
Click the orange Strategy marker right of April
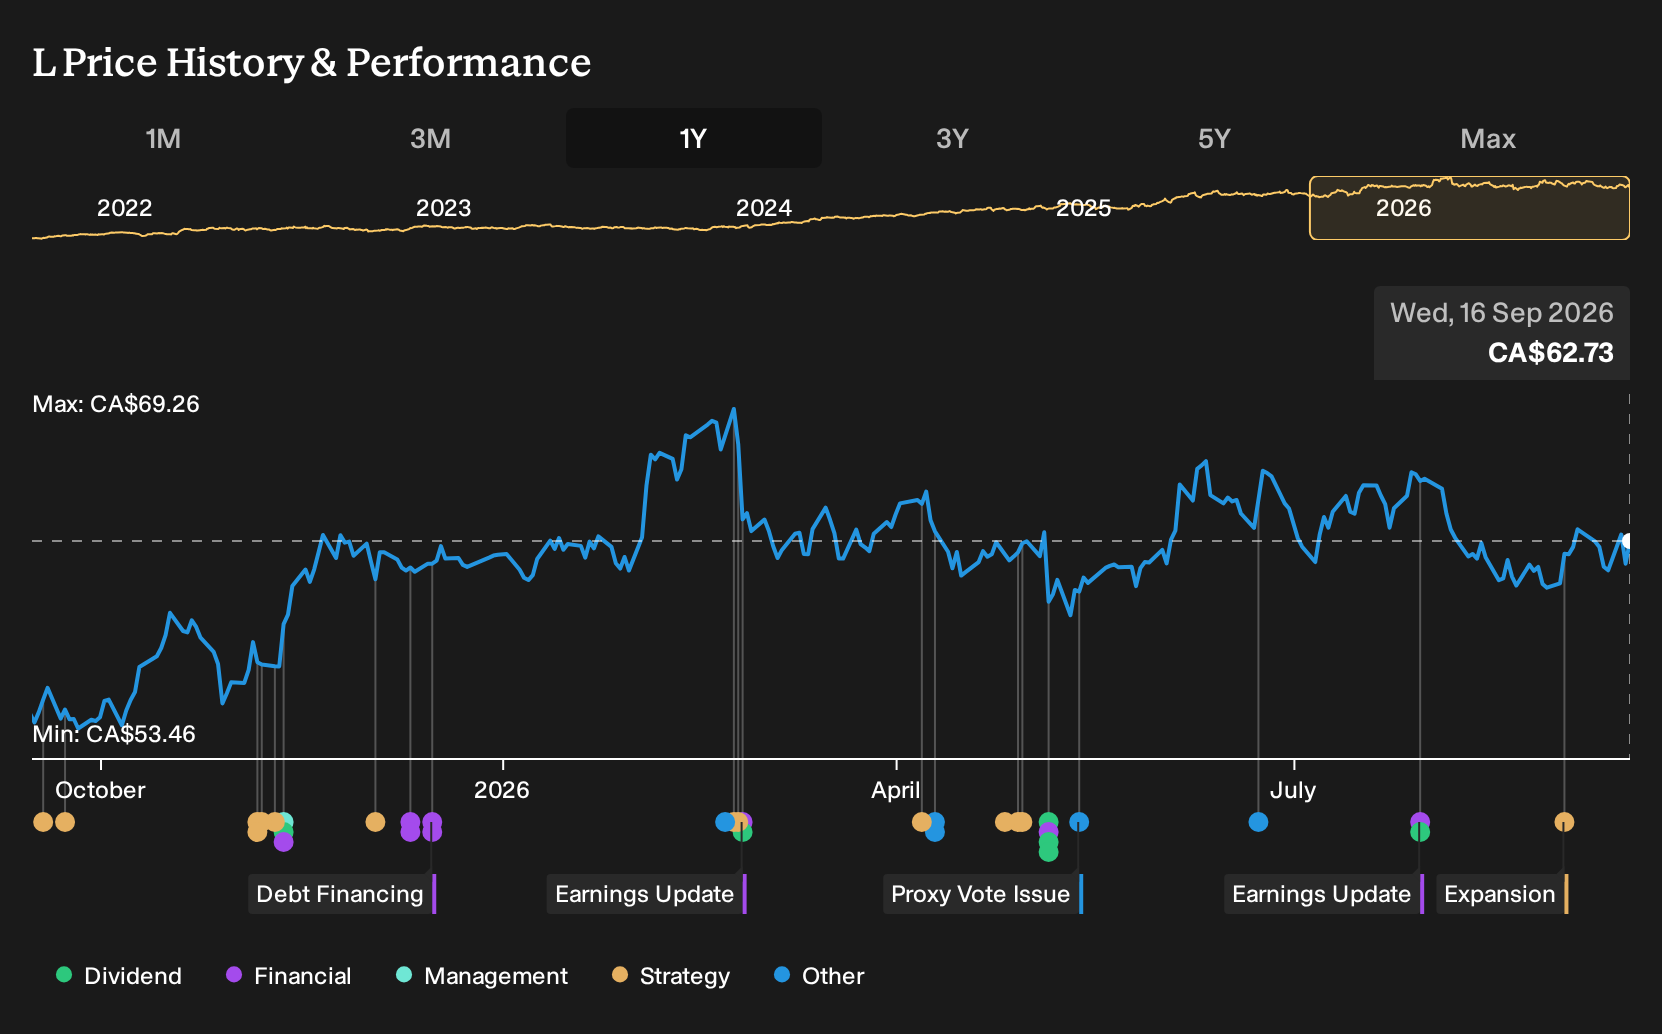tap(921, 822)
